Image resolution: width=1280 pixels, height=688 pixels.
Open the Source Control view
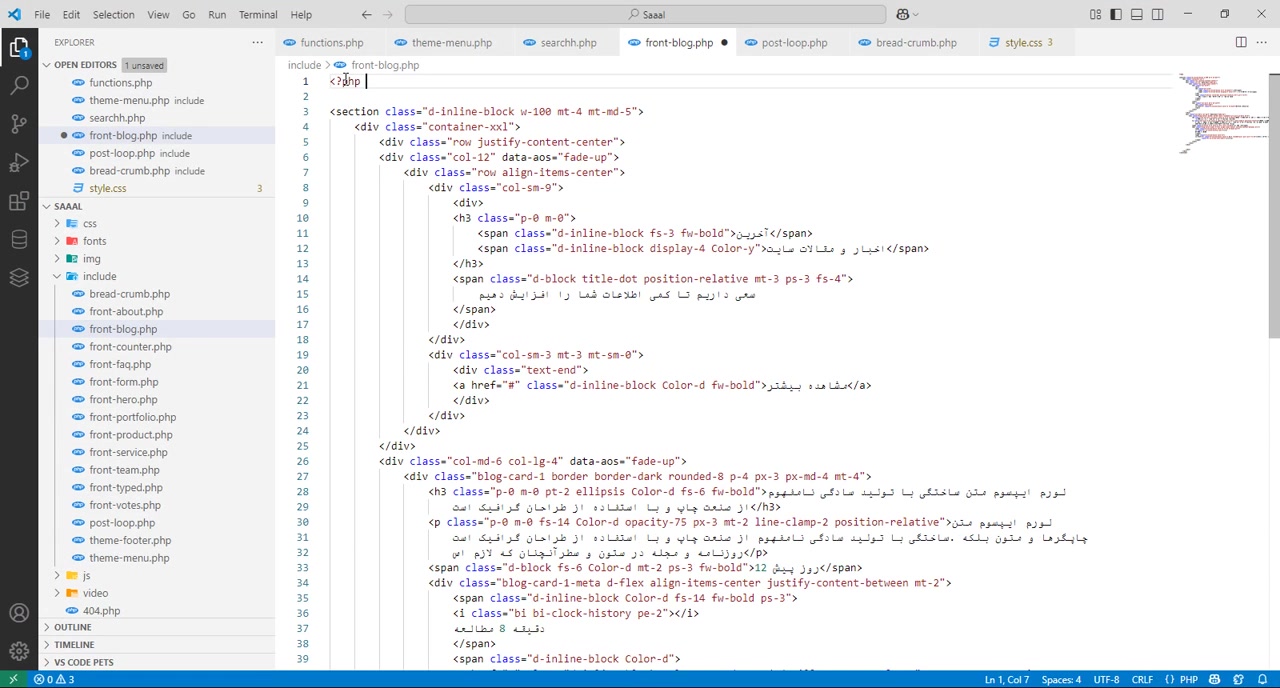click(19, 124)
